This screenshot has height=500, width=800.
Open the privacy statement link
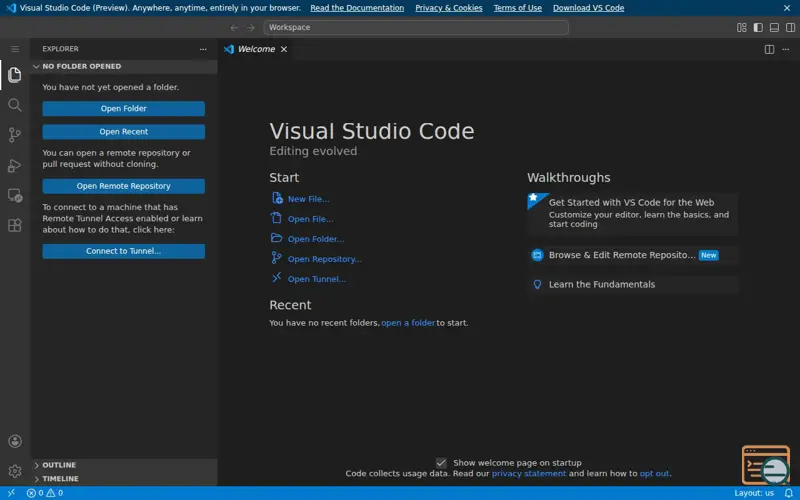coord(528,474)
